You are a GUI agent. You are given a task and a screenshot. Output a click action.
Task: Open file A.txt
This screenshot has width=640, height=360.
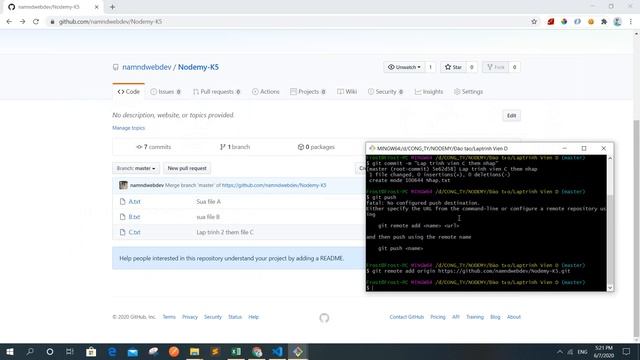point(135,202)
